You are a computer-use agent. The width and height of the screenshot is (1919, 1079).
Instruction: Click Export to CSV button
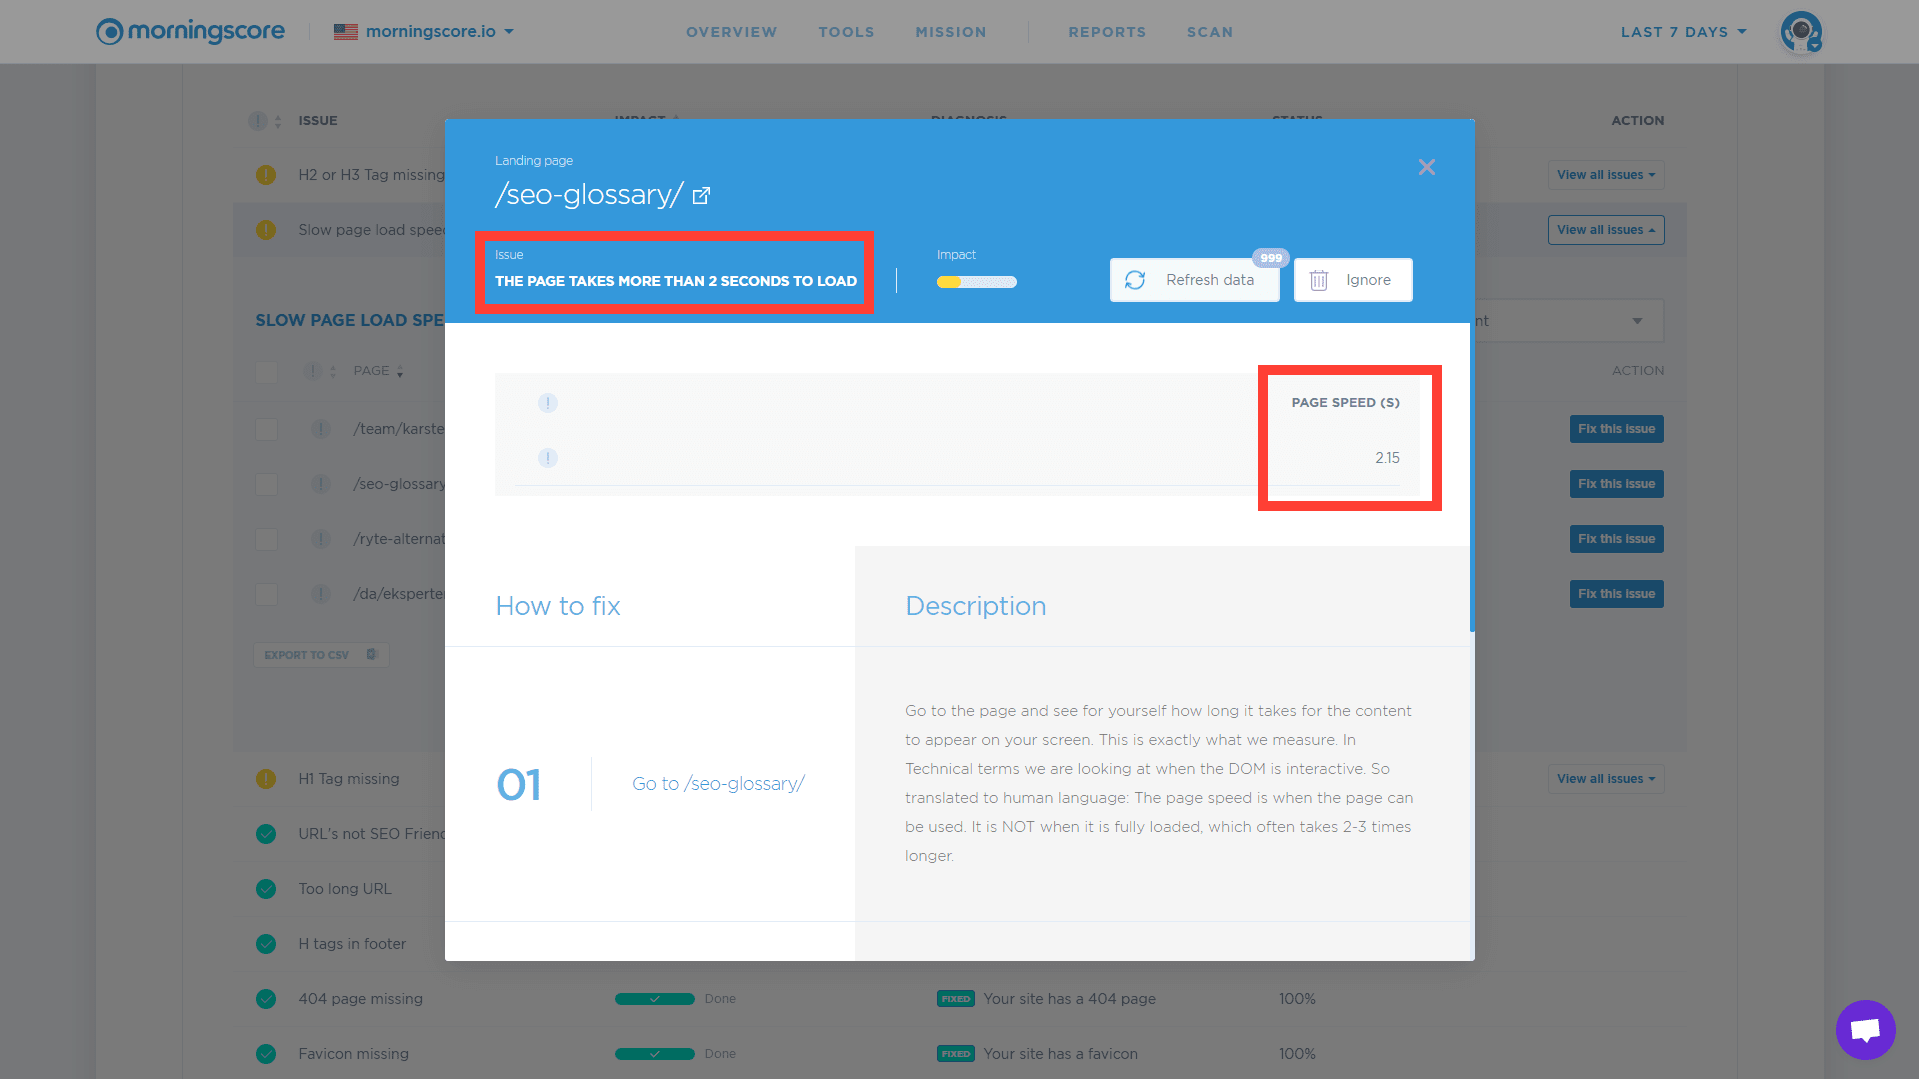pos(321,655)
